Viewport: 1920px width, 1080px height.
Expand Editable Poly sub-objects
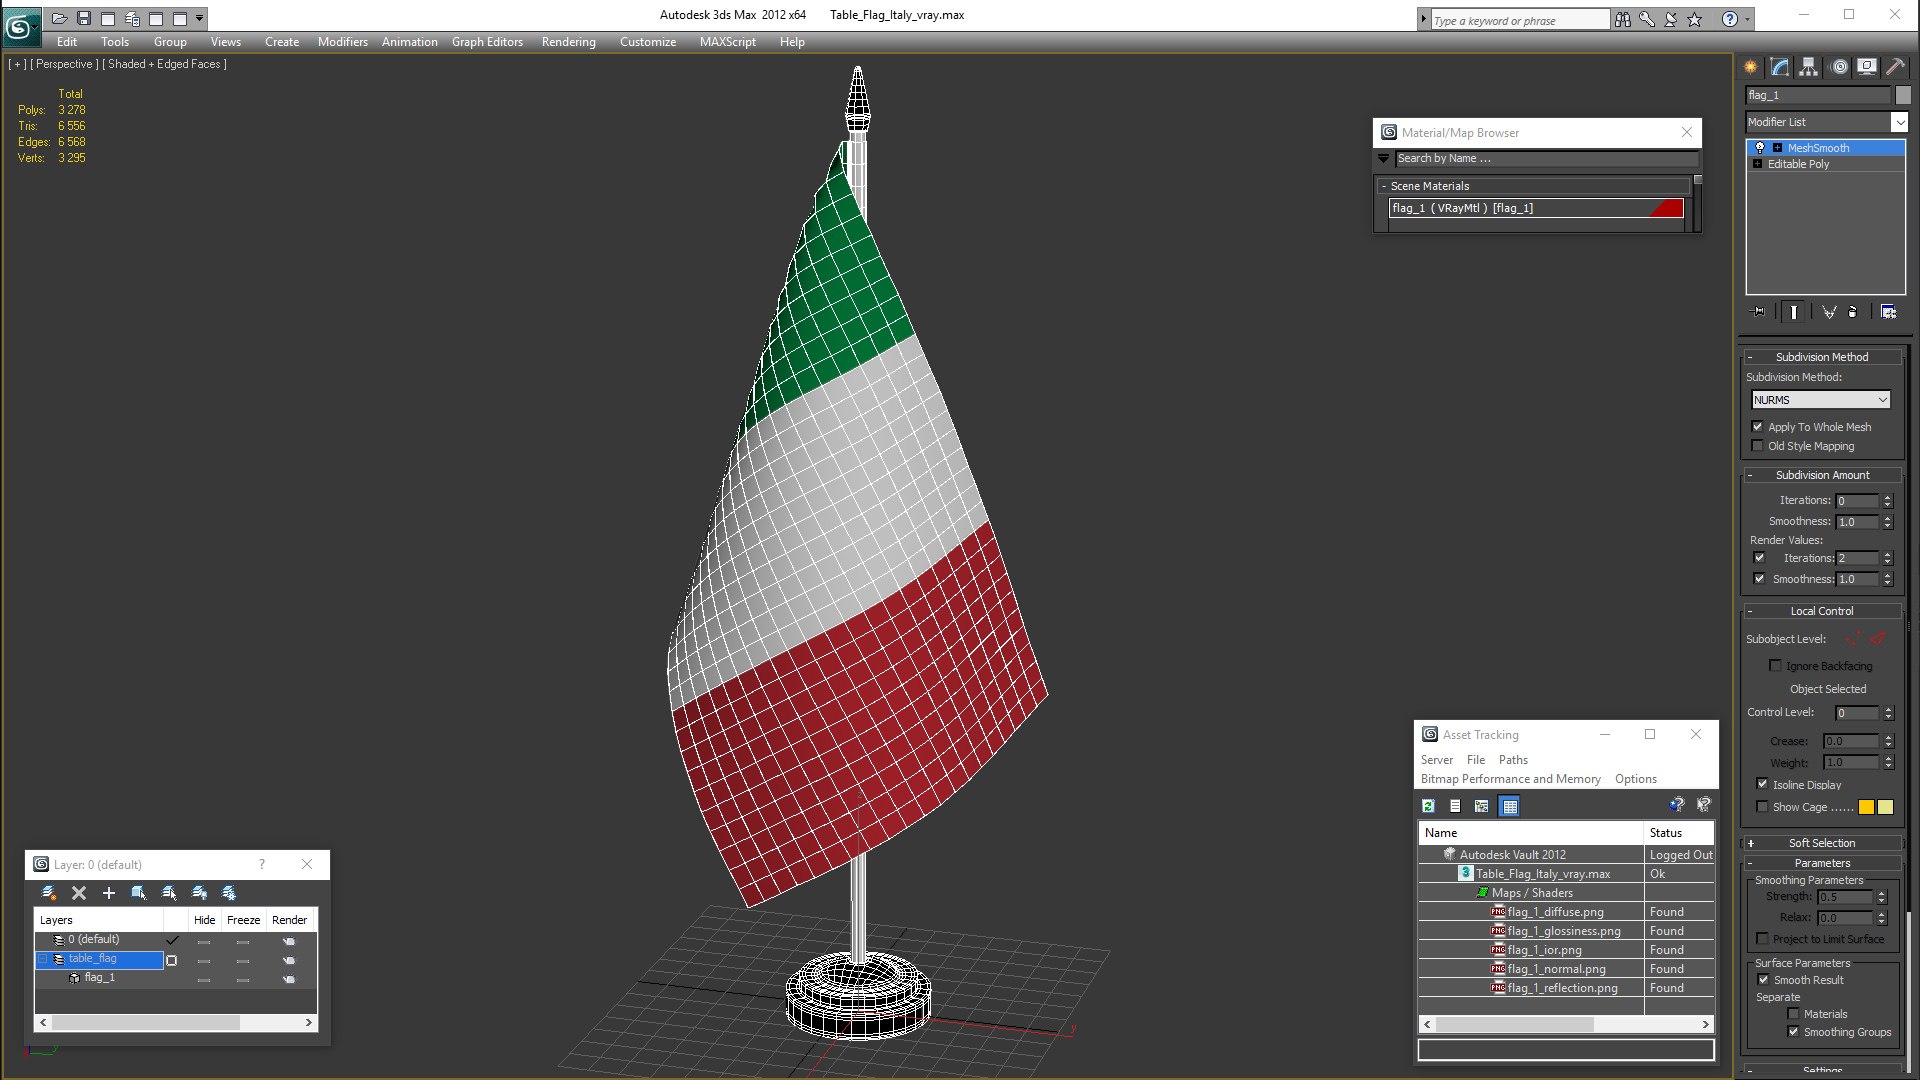tap(1758, 164)
